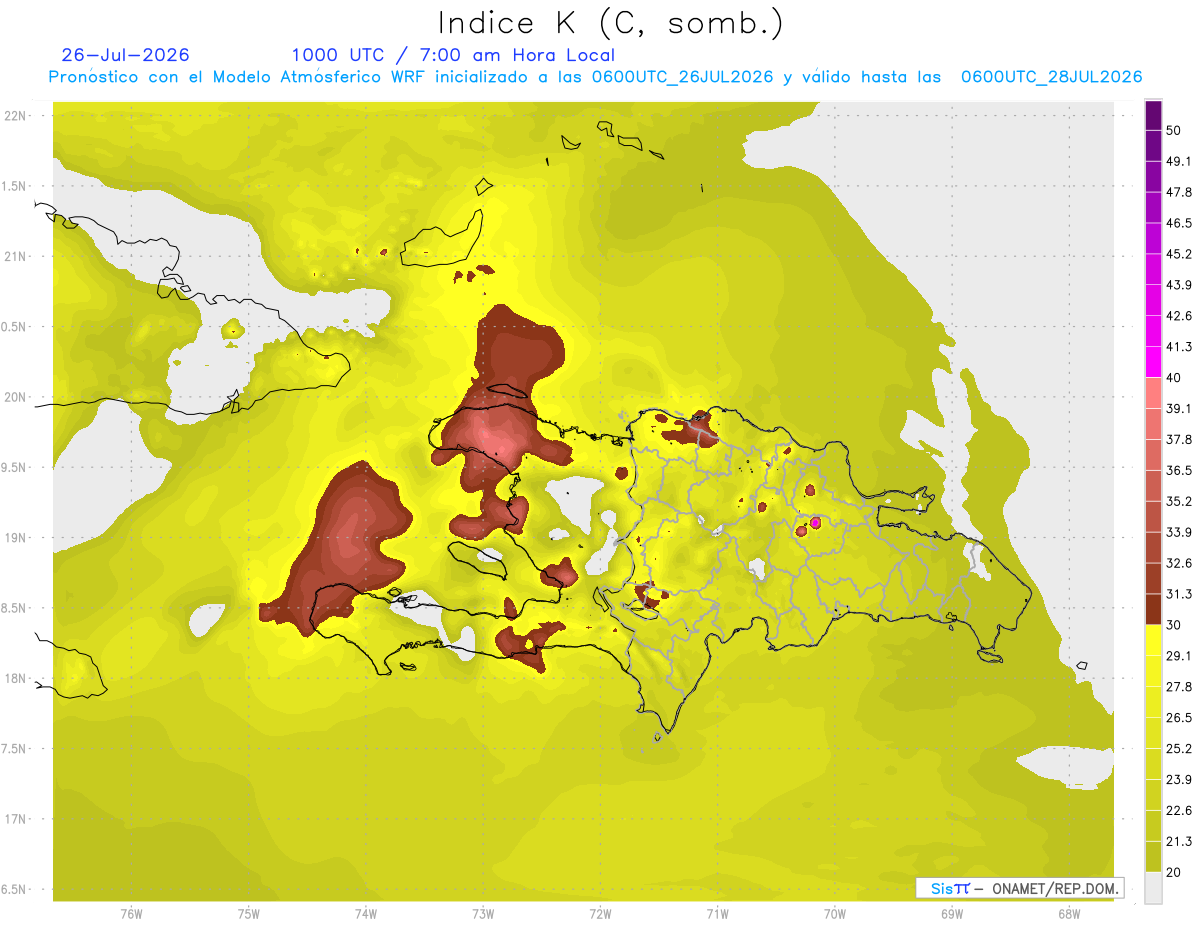Click the 'Pronóstico con el Modelo Atmósferico WRF' line

[595, 77]
